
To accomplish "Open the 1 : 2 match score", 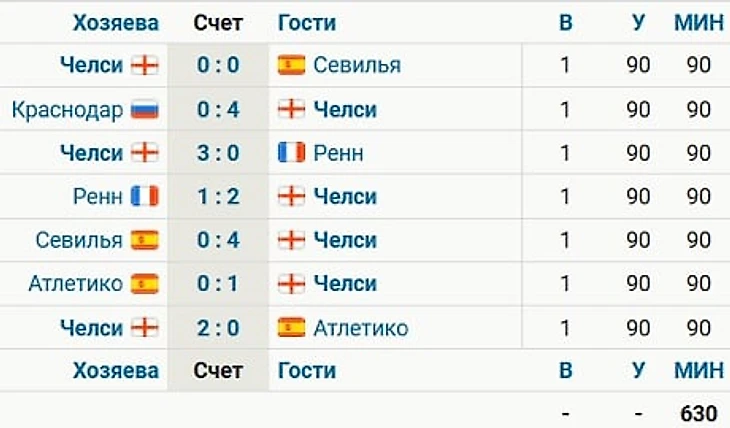I will pos(218,197).
